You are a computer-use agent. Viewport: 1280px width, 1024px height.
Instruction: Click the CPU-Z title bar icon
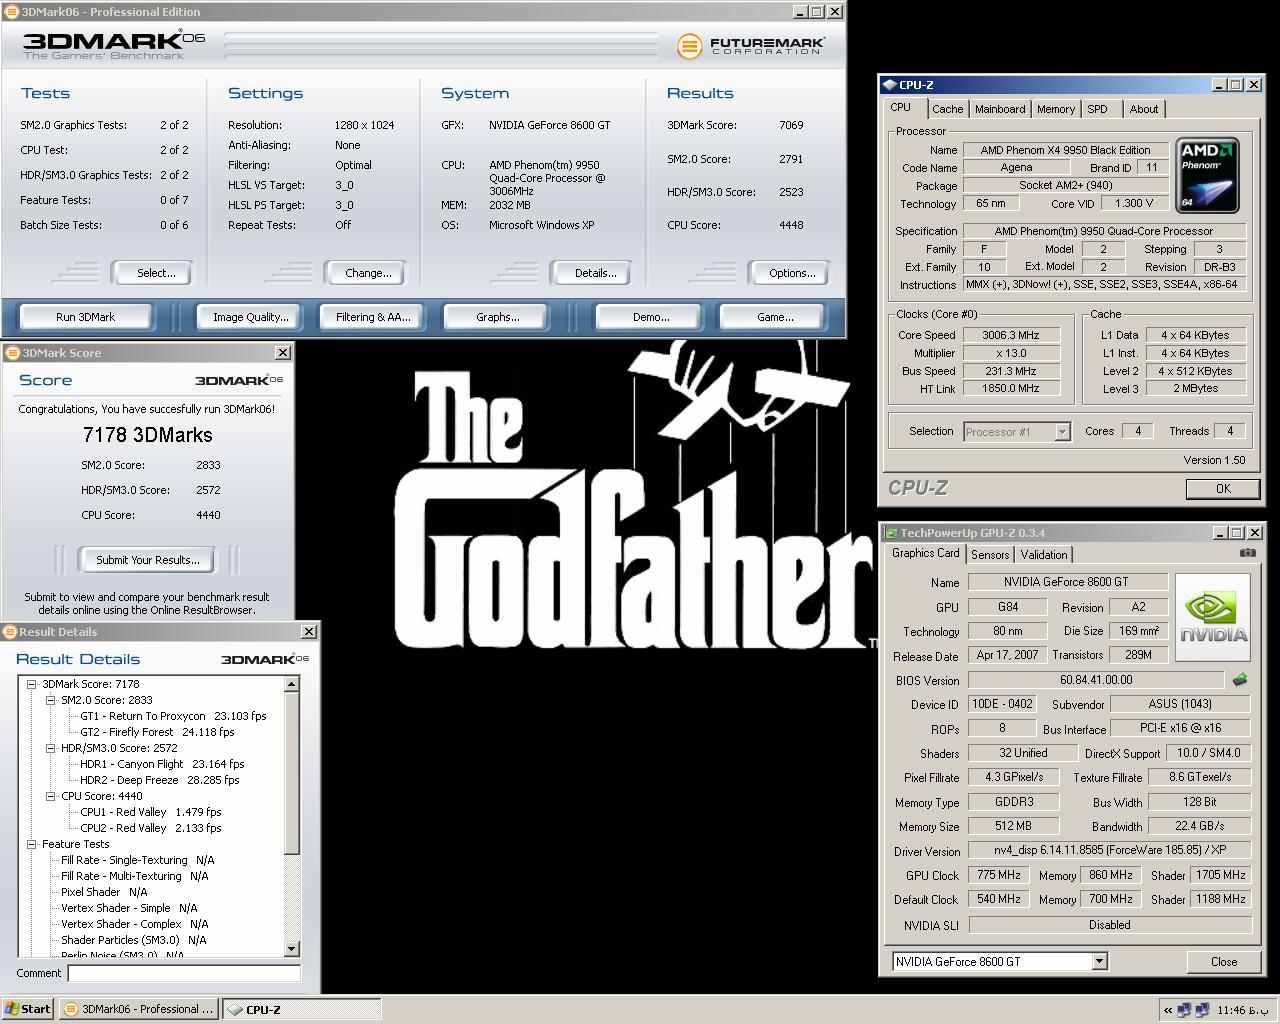coord(889,85)
